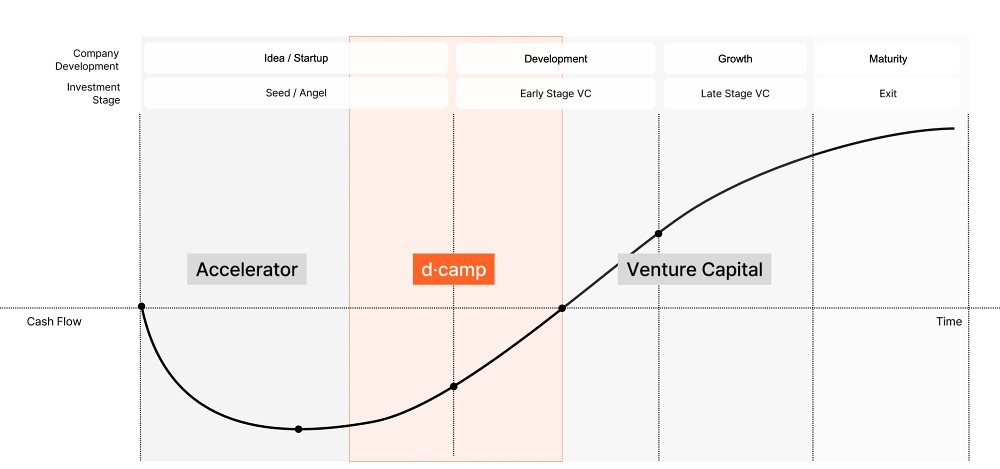Click the Cash Flow axis label

(54, 322)
